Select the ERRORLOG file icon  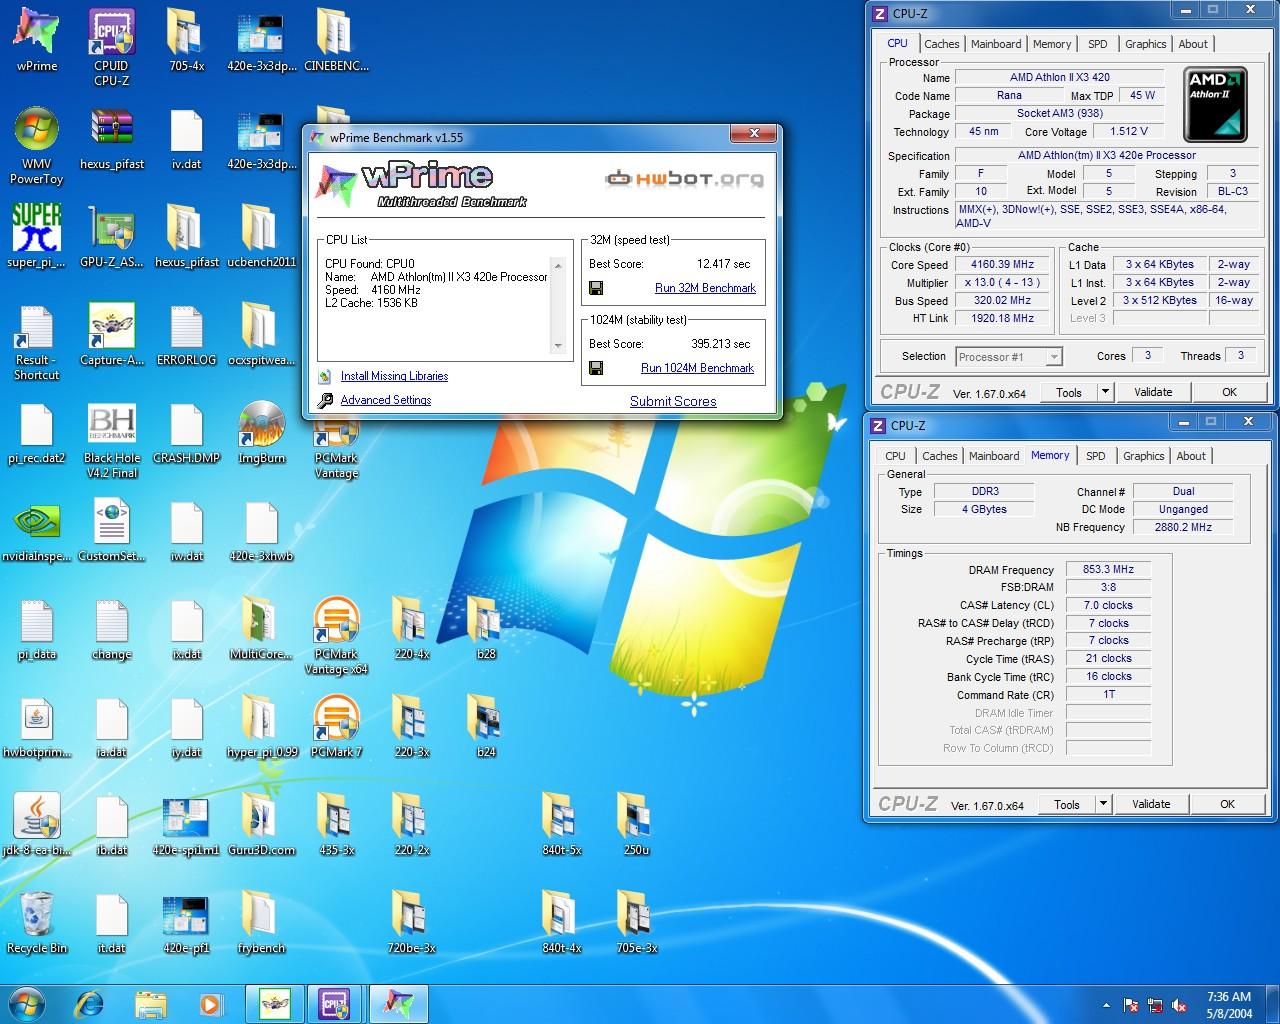point(186,334)
